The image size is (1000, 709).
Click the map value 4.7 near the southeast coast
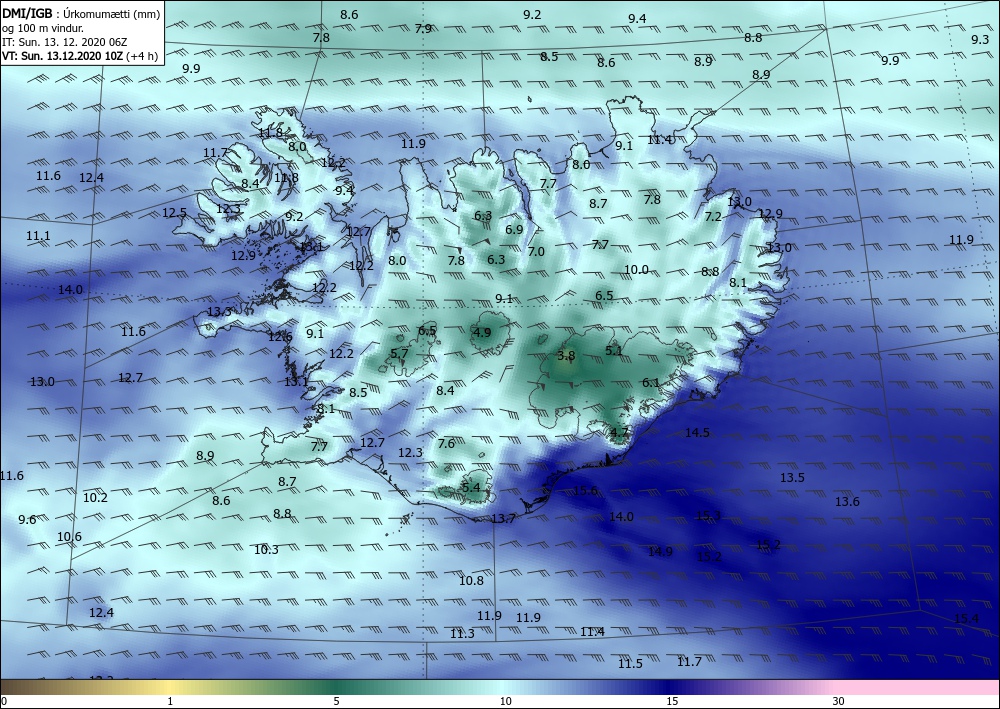pos(619,432)
